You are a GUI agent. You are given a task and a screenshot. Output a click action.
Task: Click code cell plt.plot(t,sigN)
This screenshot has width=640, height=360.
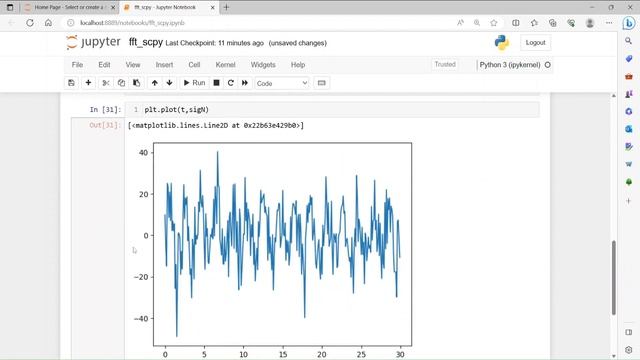(x=333, y=109)
